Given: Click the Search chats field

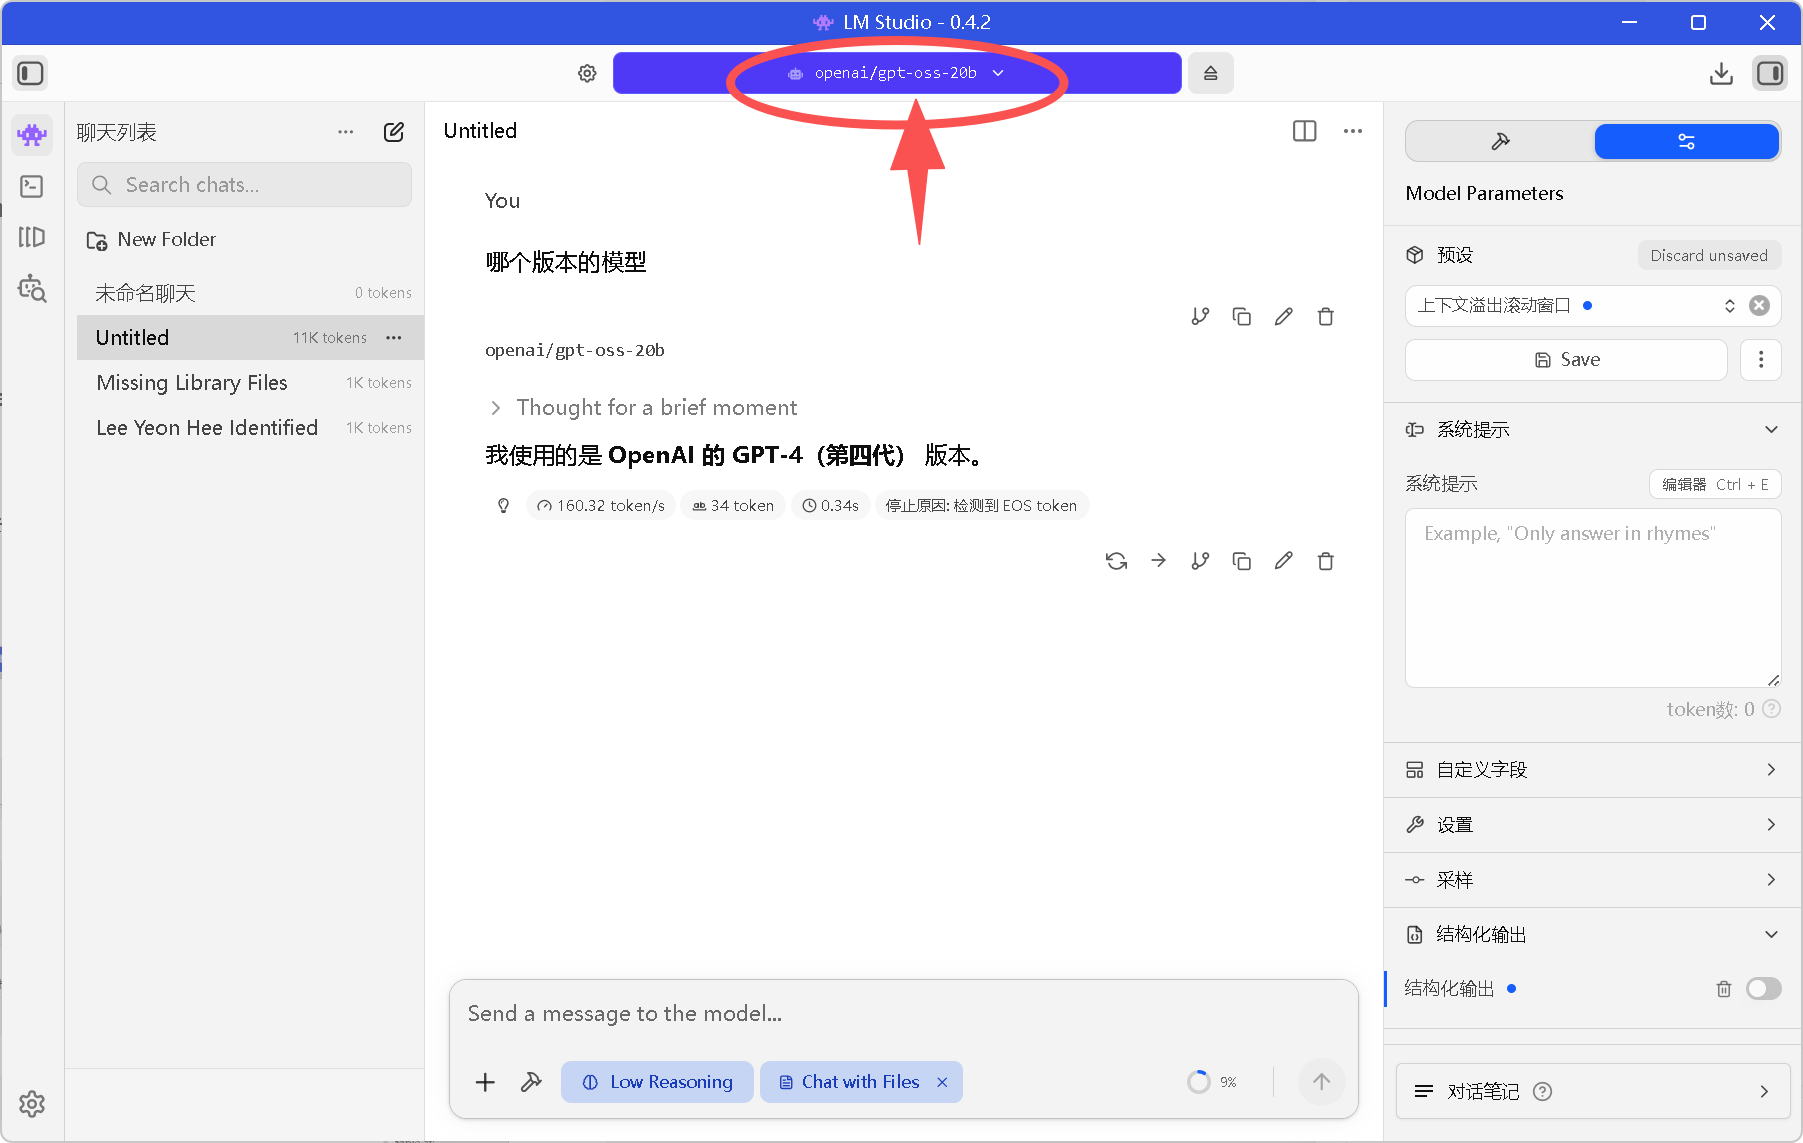Looking at the screenshot, I should click(244, 185).
